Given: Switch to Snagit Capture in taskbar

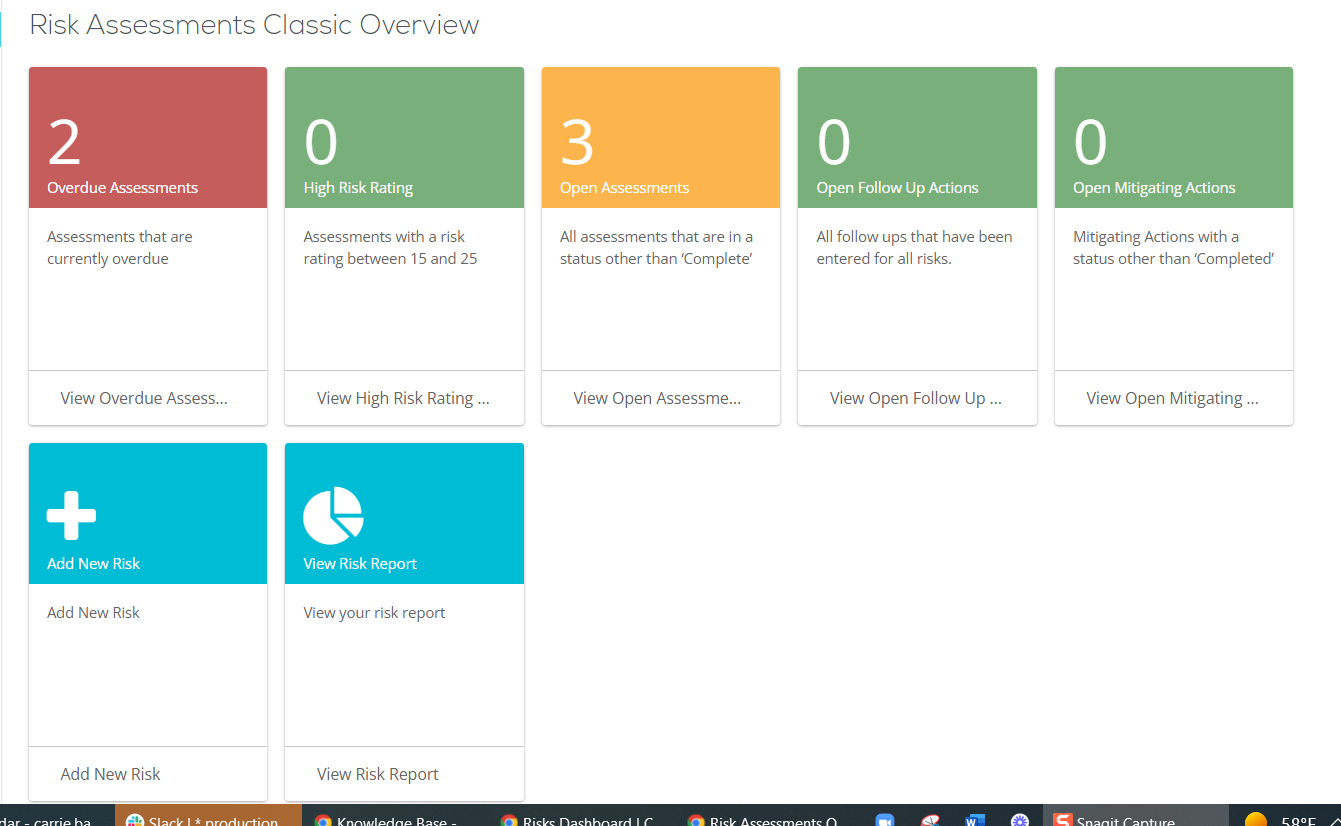Looking at the screenshot, I should 1125,820.
